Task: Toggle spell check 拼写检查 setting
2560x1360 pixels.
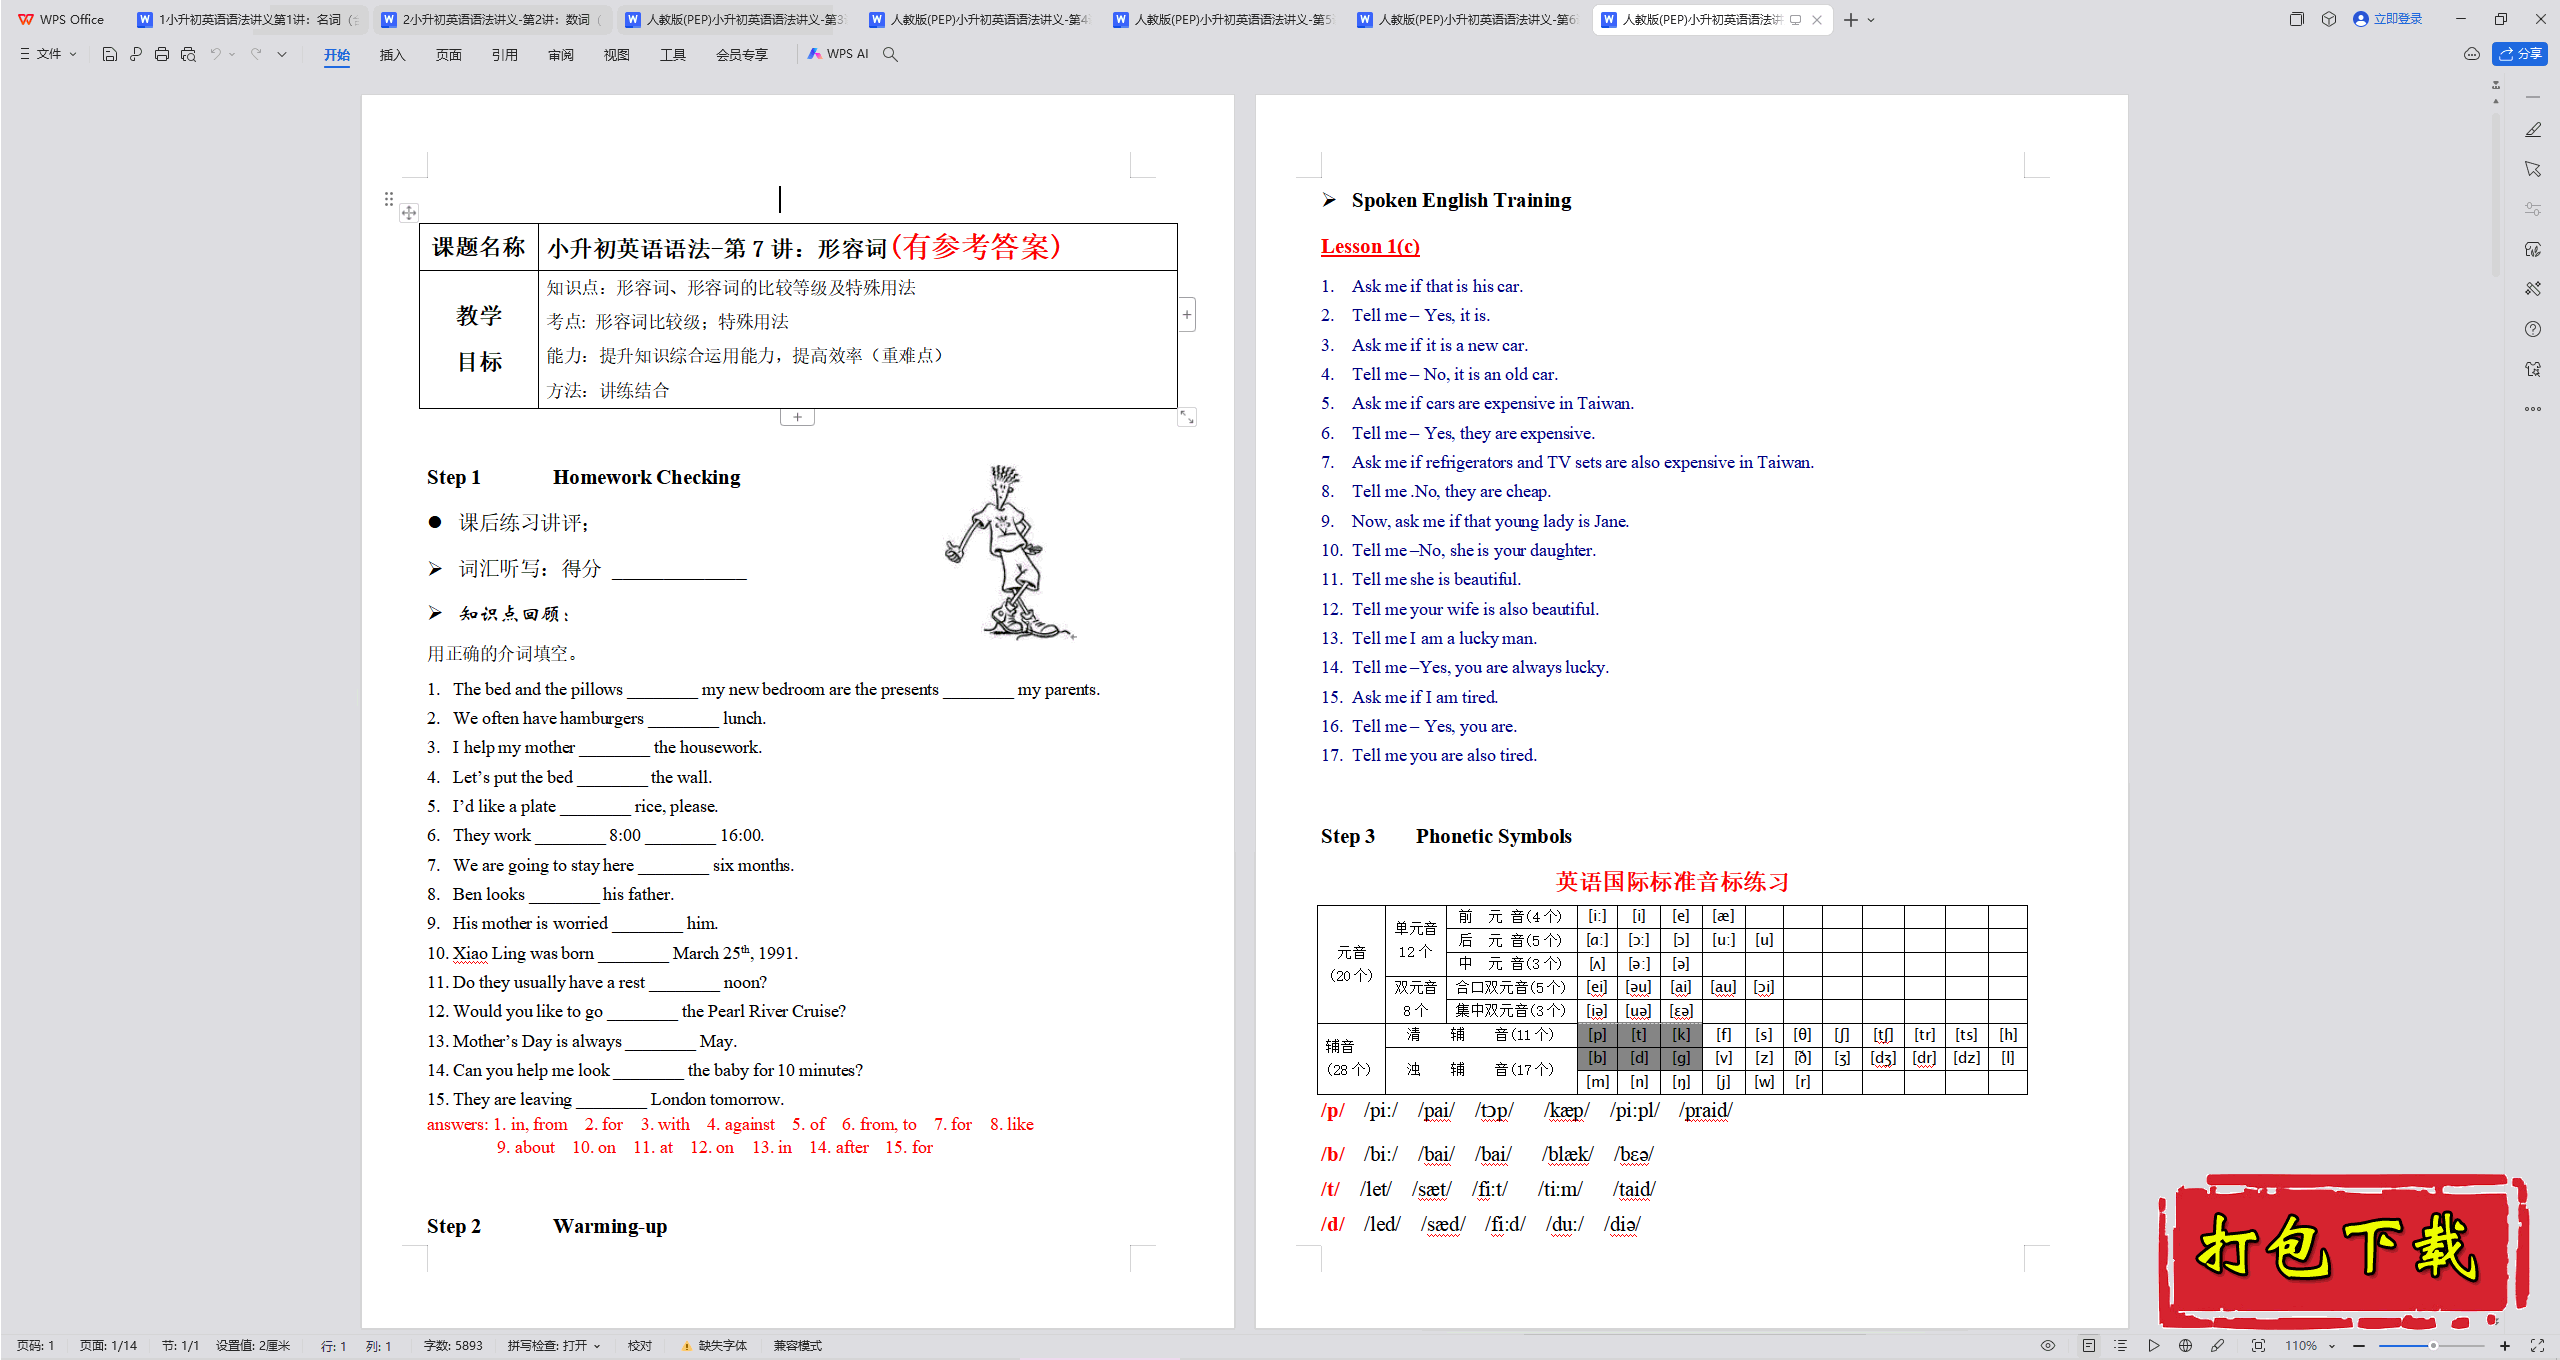Action: pyautogui.click(x=553, y=1346)
